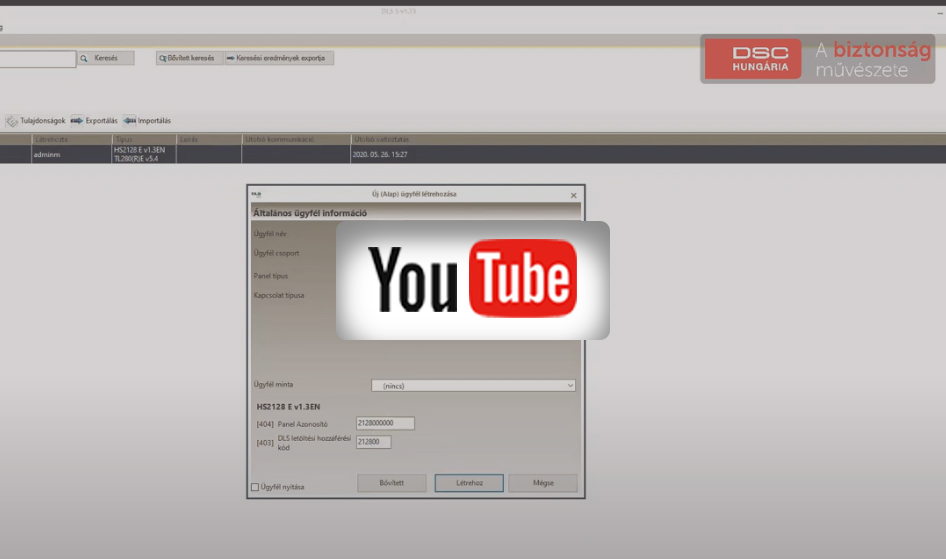
Task: Click Keresési eredmények exportja button
Action: (279, 58)
